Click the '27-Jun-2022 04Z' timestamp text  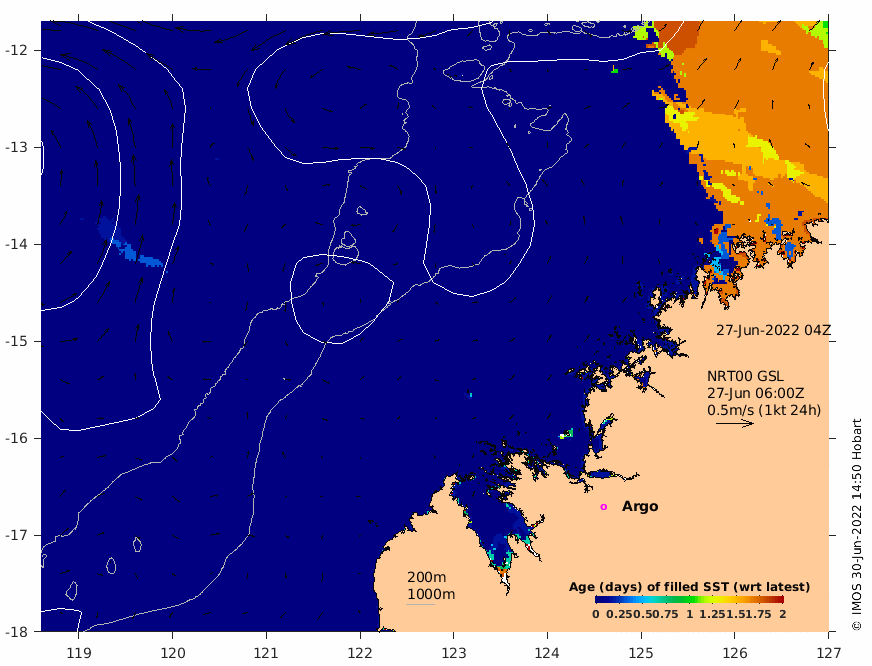point(773,330)
